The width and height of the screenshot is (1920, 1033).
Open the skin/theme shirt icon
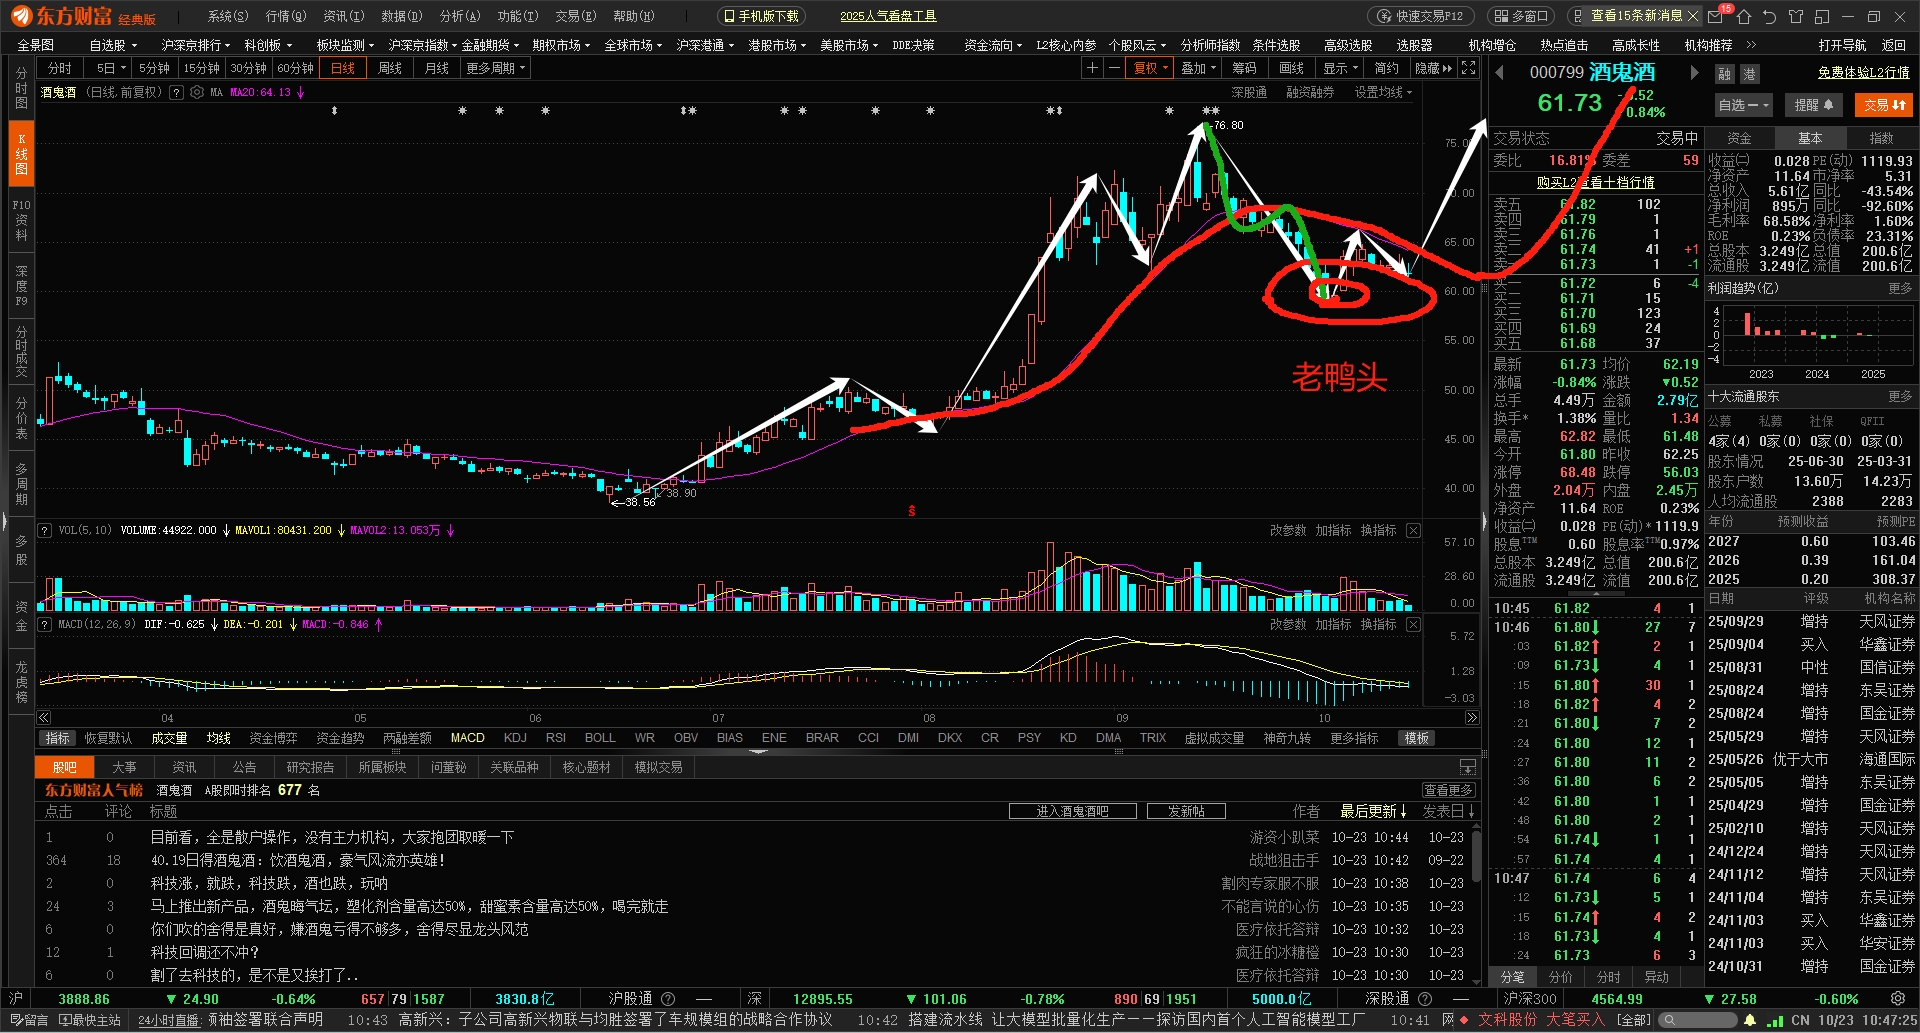click(x=1796, y=16)
